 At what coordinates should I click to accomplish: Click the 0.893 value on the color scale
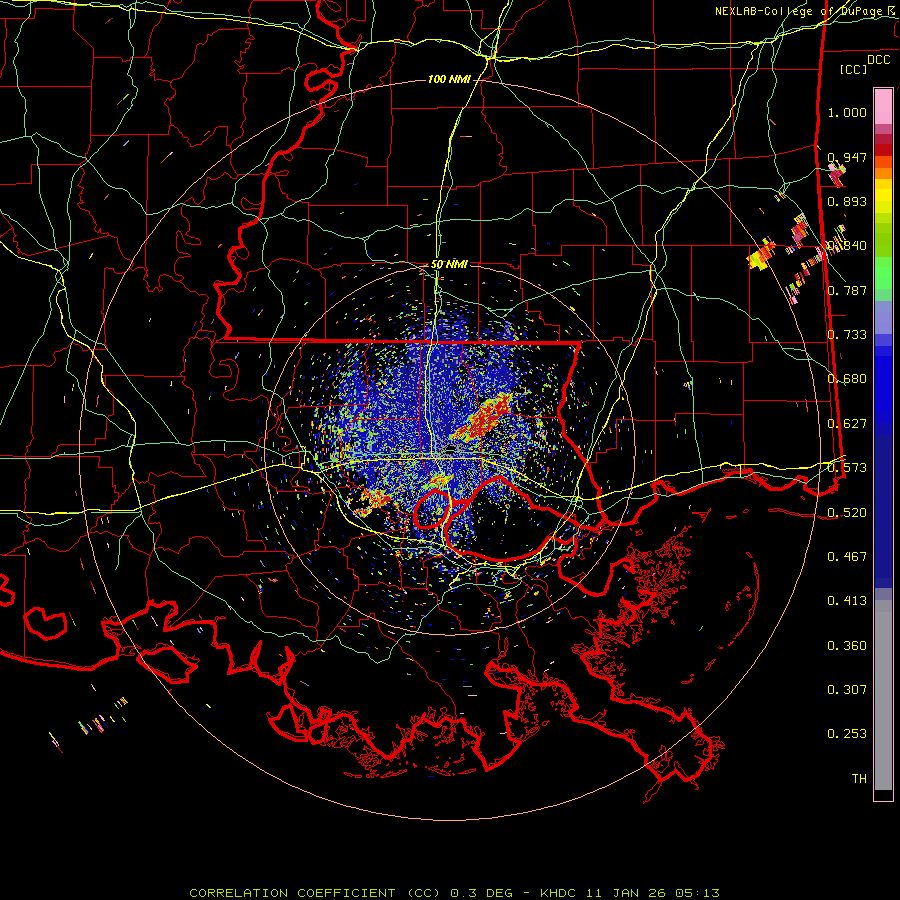pos(847,201)
